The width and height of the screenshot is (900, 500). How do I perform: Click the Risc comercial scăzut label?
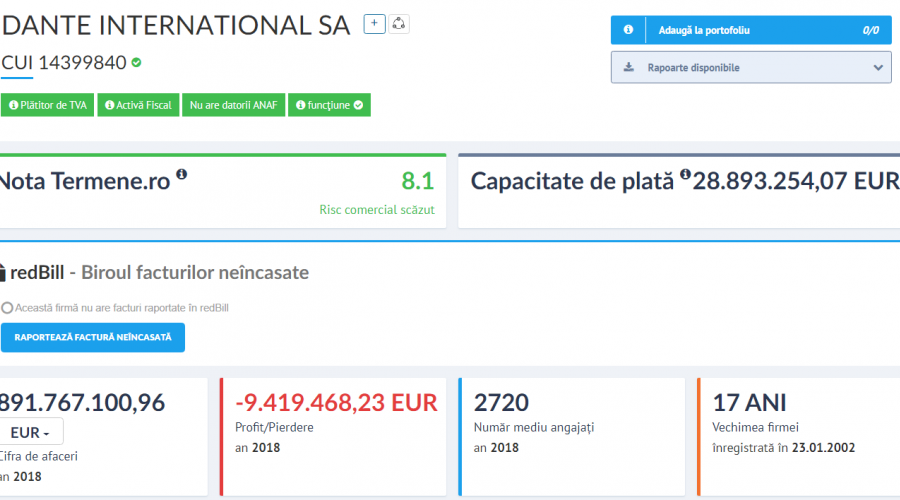pos(377,210)
